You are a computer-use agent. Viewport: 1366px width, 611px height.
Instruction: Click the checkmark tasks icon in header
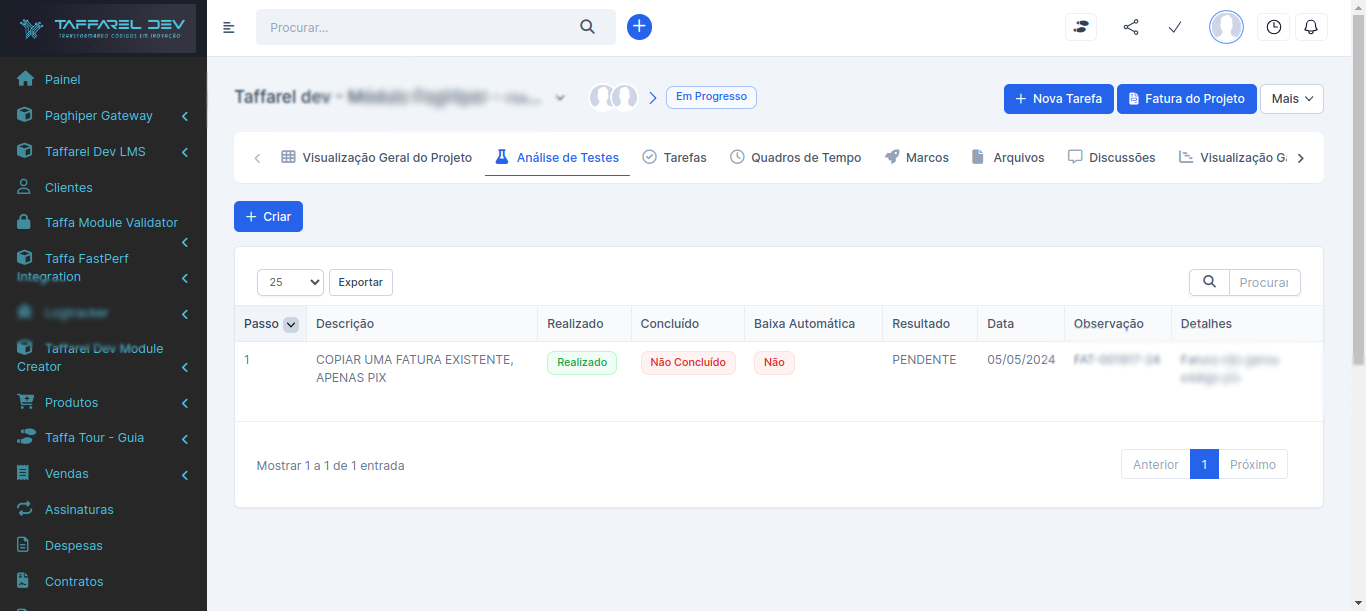click(1175, 28)
